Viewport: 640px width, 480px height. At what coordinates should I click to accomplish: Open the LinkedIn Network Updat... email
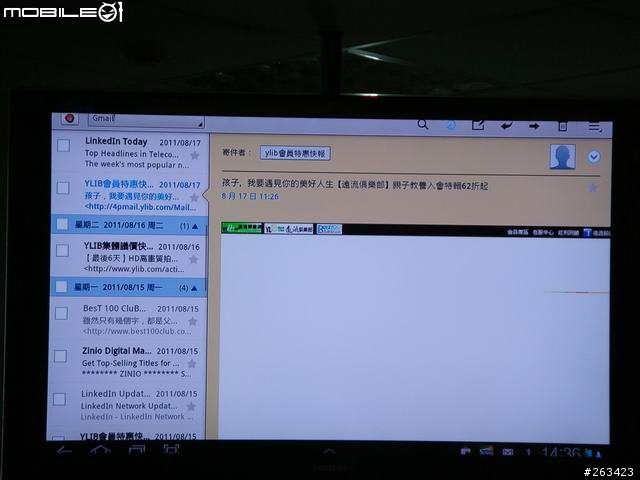126,404
